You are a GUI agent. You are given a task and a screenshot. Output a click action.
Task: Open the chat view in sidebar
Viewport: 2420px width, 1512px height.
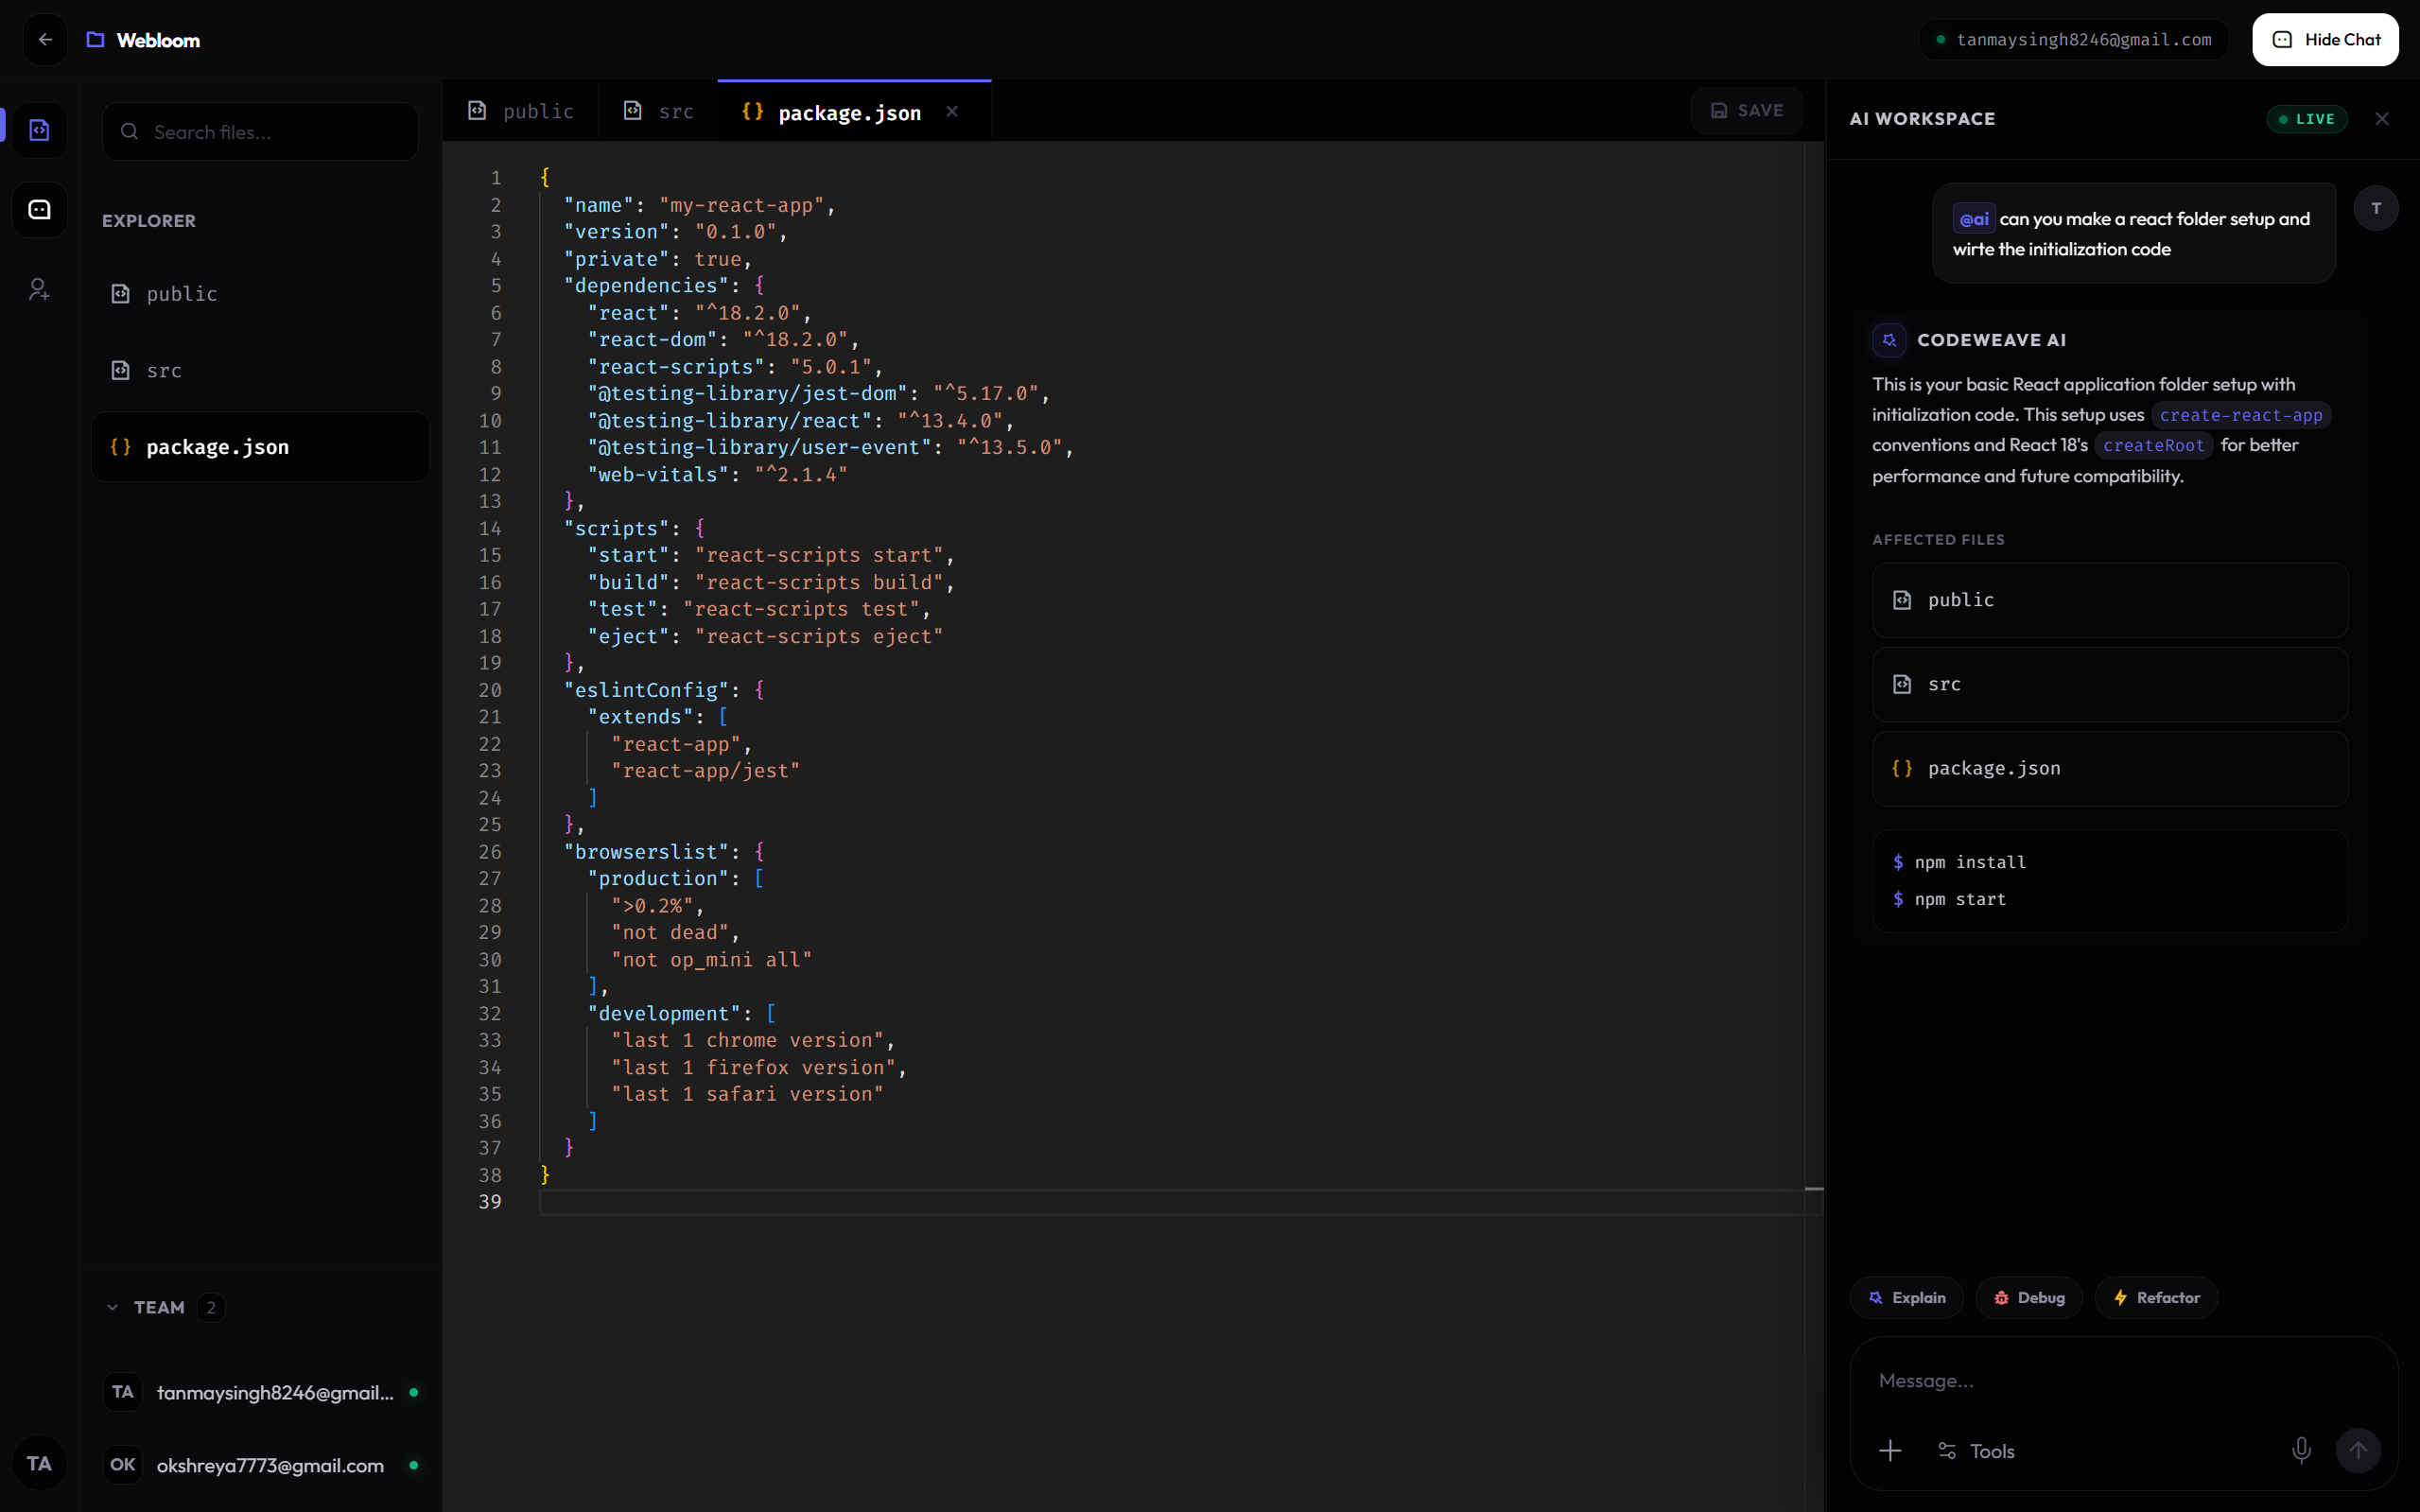point(39,210)
